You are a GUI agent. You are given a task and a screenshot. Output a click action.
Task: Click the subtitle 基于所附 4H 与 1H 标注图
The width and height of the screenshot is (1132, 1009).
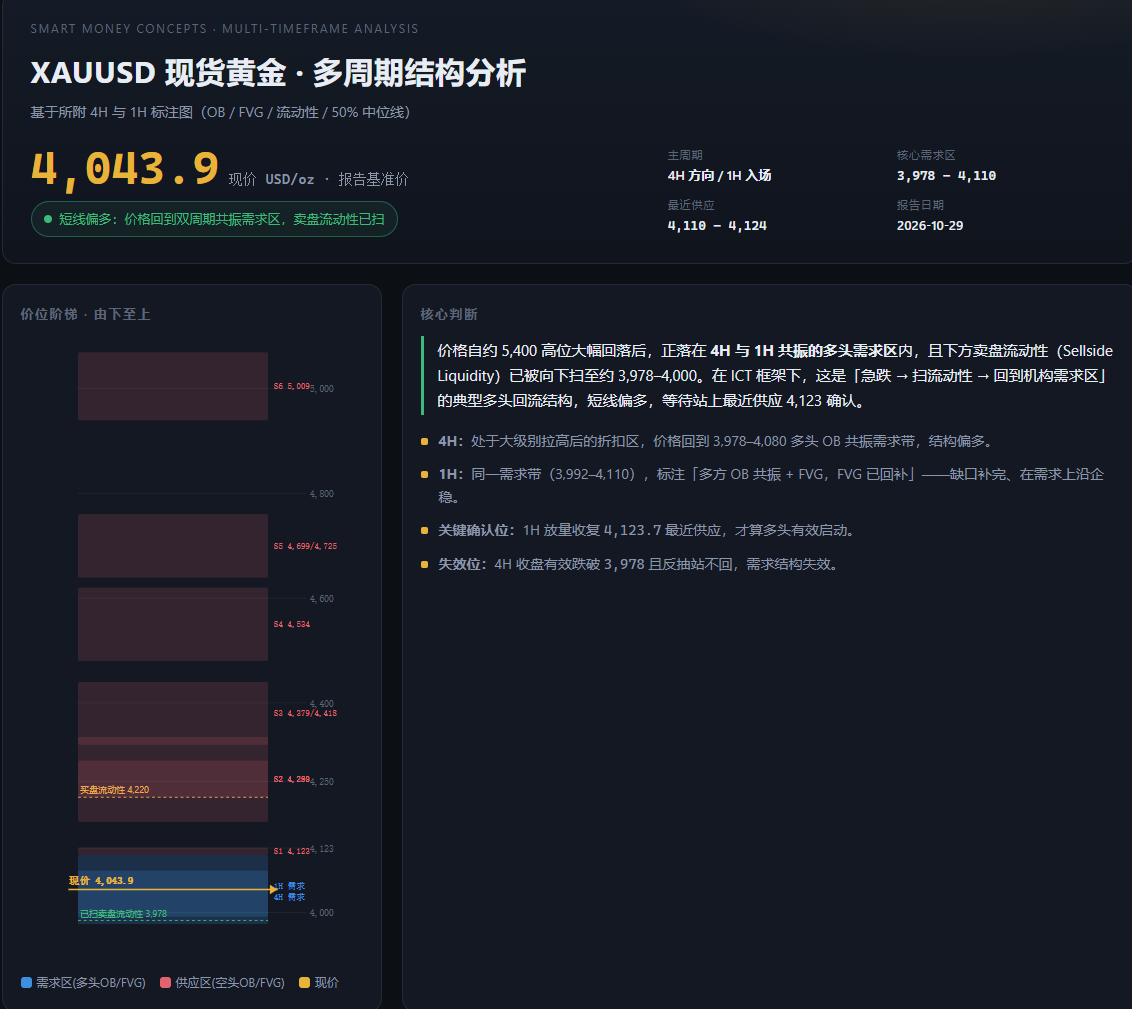click(220, 112)
